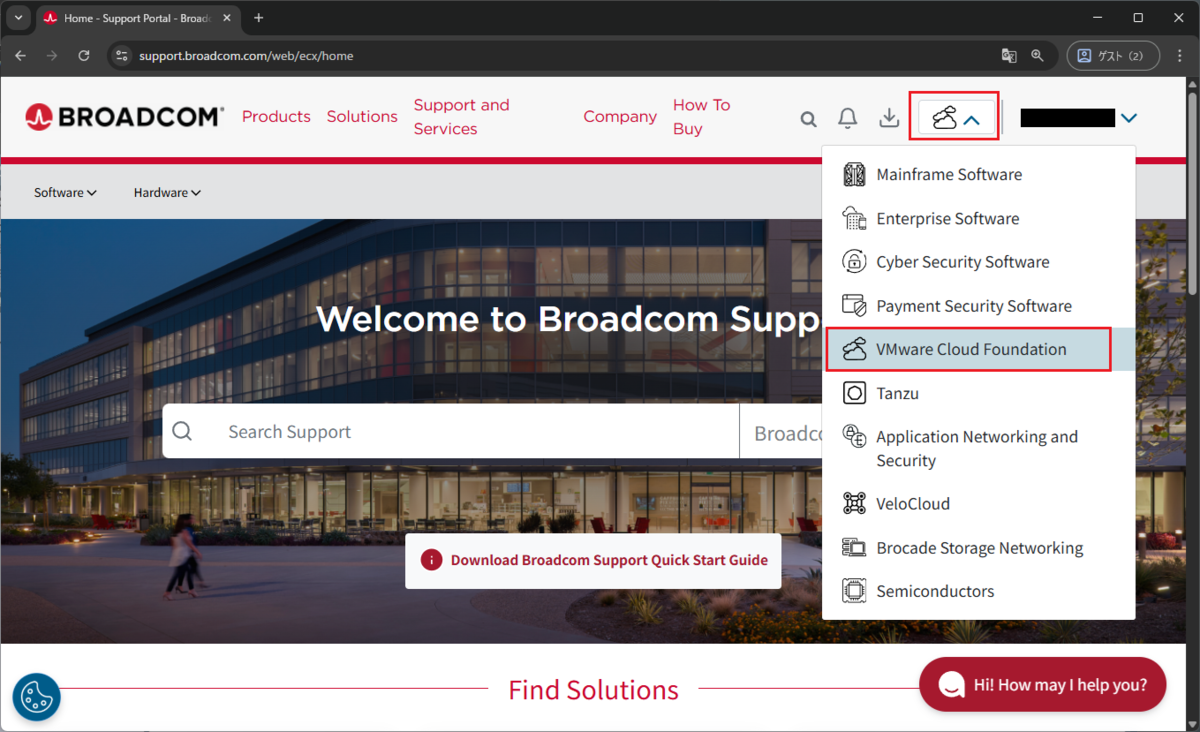
Task: Click the Mainframe Software icon
Action: tap(854, 175)
